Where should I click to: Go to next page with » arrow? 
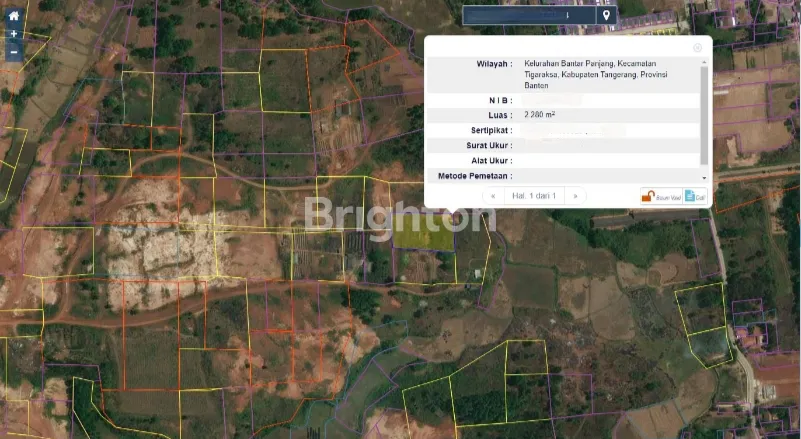pyautogui.click(x=575, y=196)
